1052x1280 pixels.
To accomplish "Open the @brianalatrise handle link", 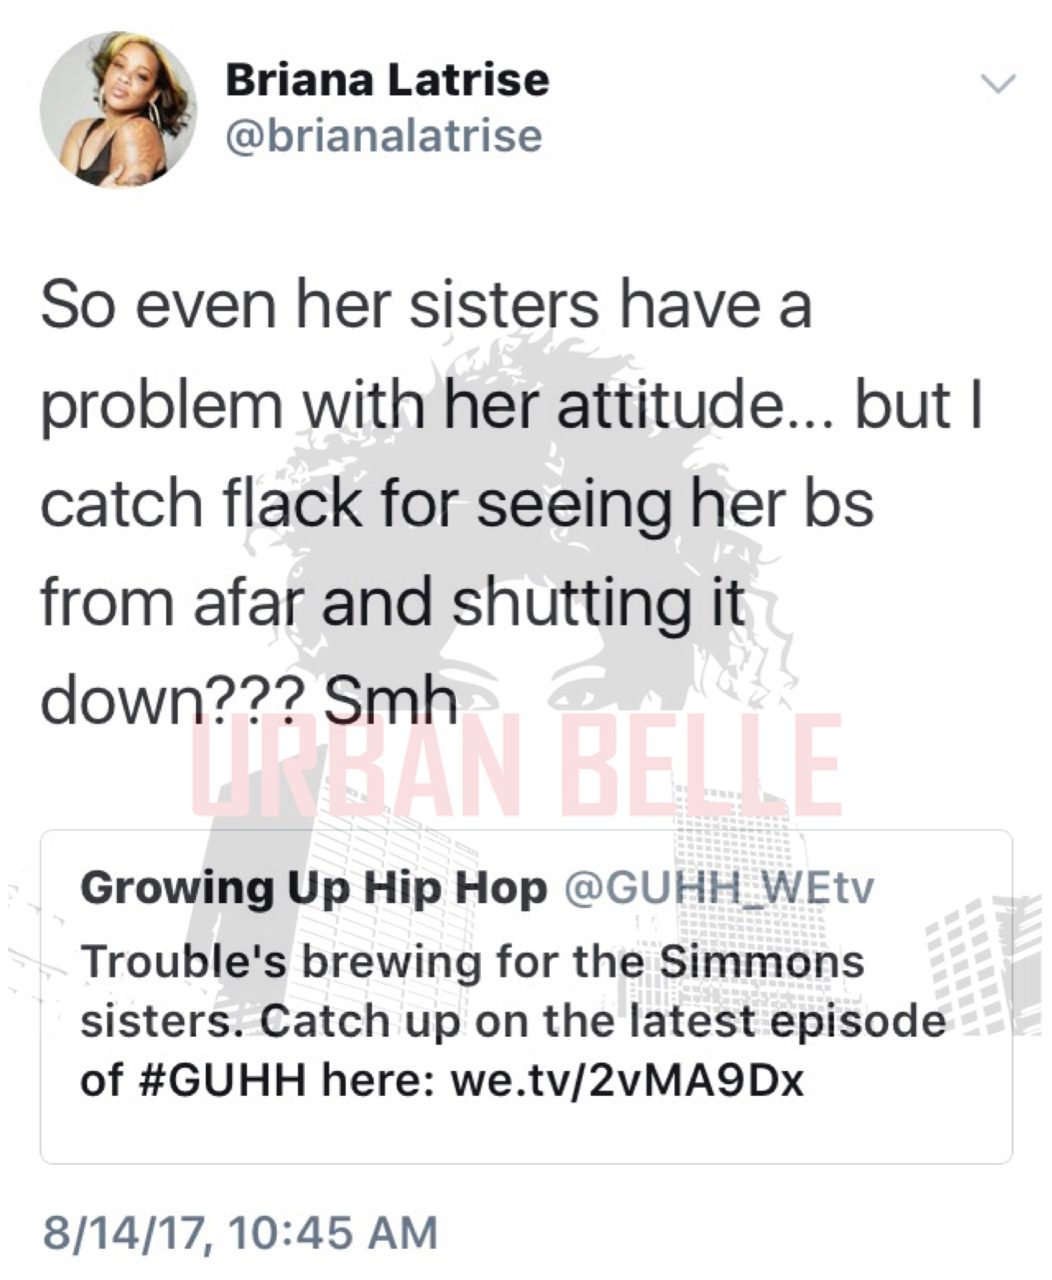I will 384,136.
